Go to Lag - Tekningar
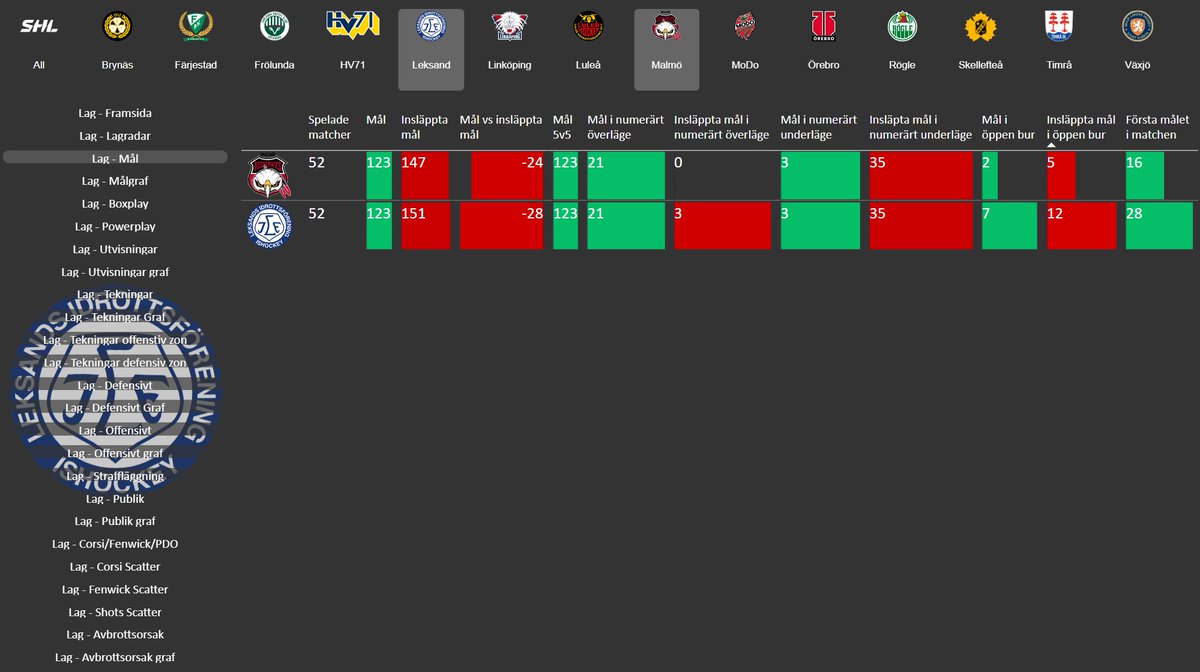This screenshot has width=1200, height=672. [x=115, y=294]
